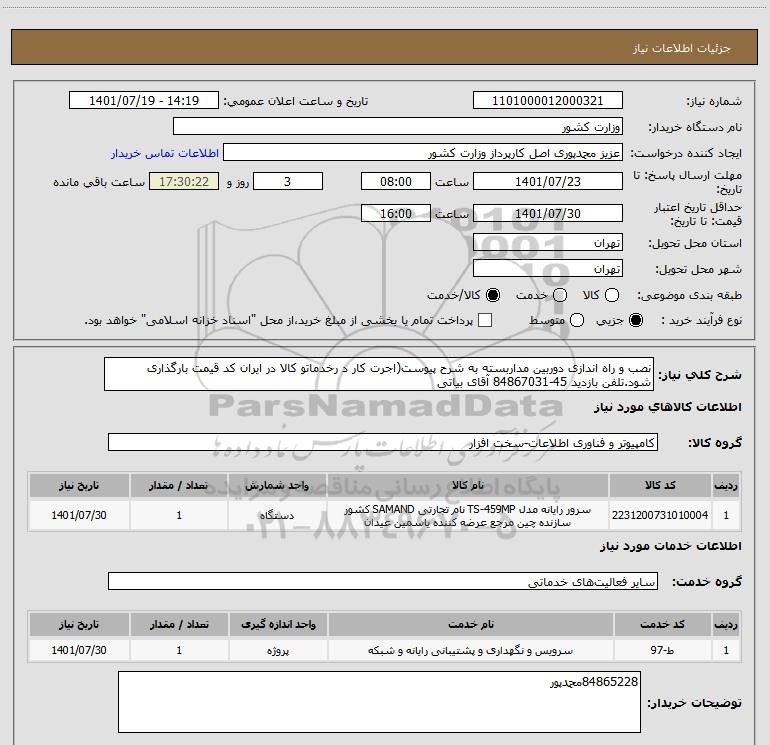770x745 pixels.
Task: Click the goods name cell TS-459MP SAMAND
Action: (x=468, y=515)
